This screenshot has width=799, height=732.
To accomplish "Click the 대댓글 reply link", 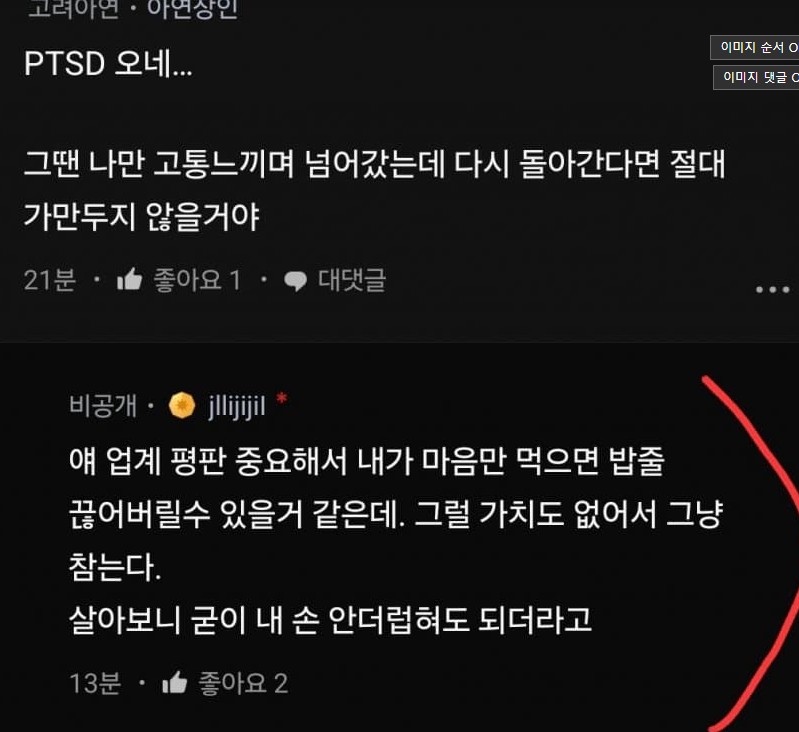I will click(352, 280).
